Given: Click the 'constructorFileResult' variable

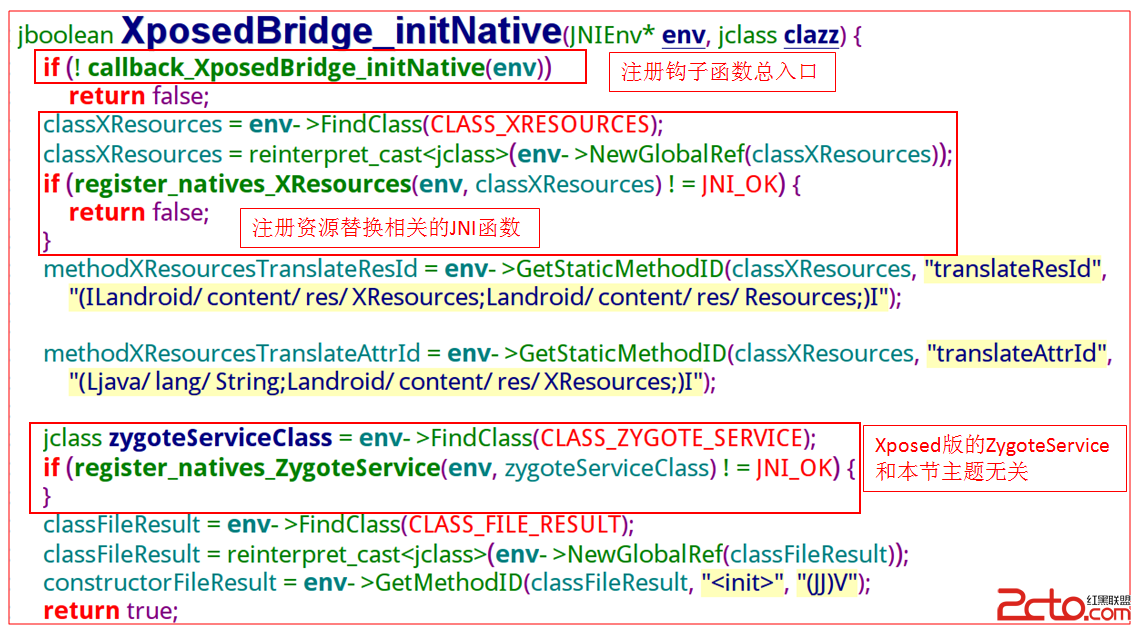Looking at the screenshot, I should click(x=160, y=583).
